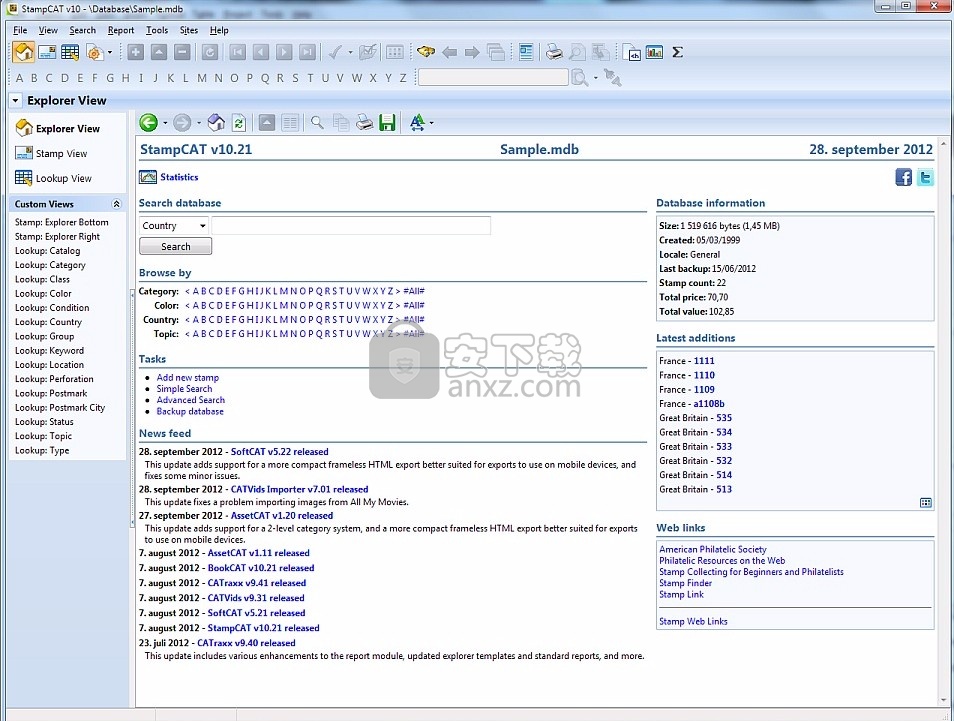
Task: Open the Report menu
Action: tap(120, 30)
